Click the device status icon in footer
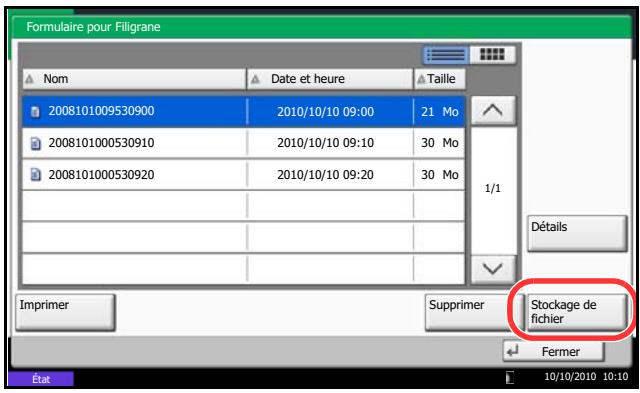This screenshot has width=640, height=393. 509,377
